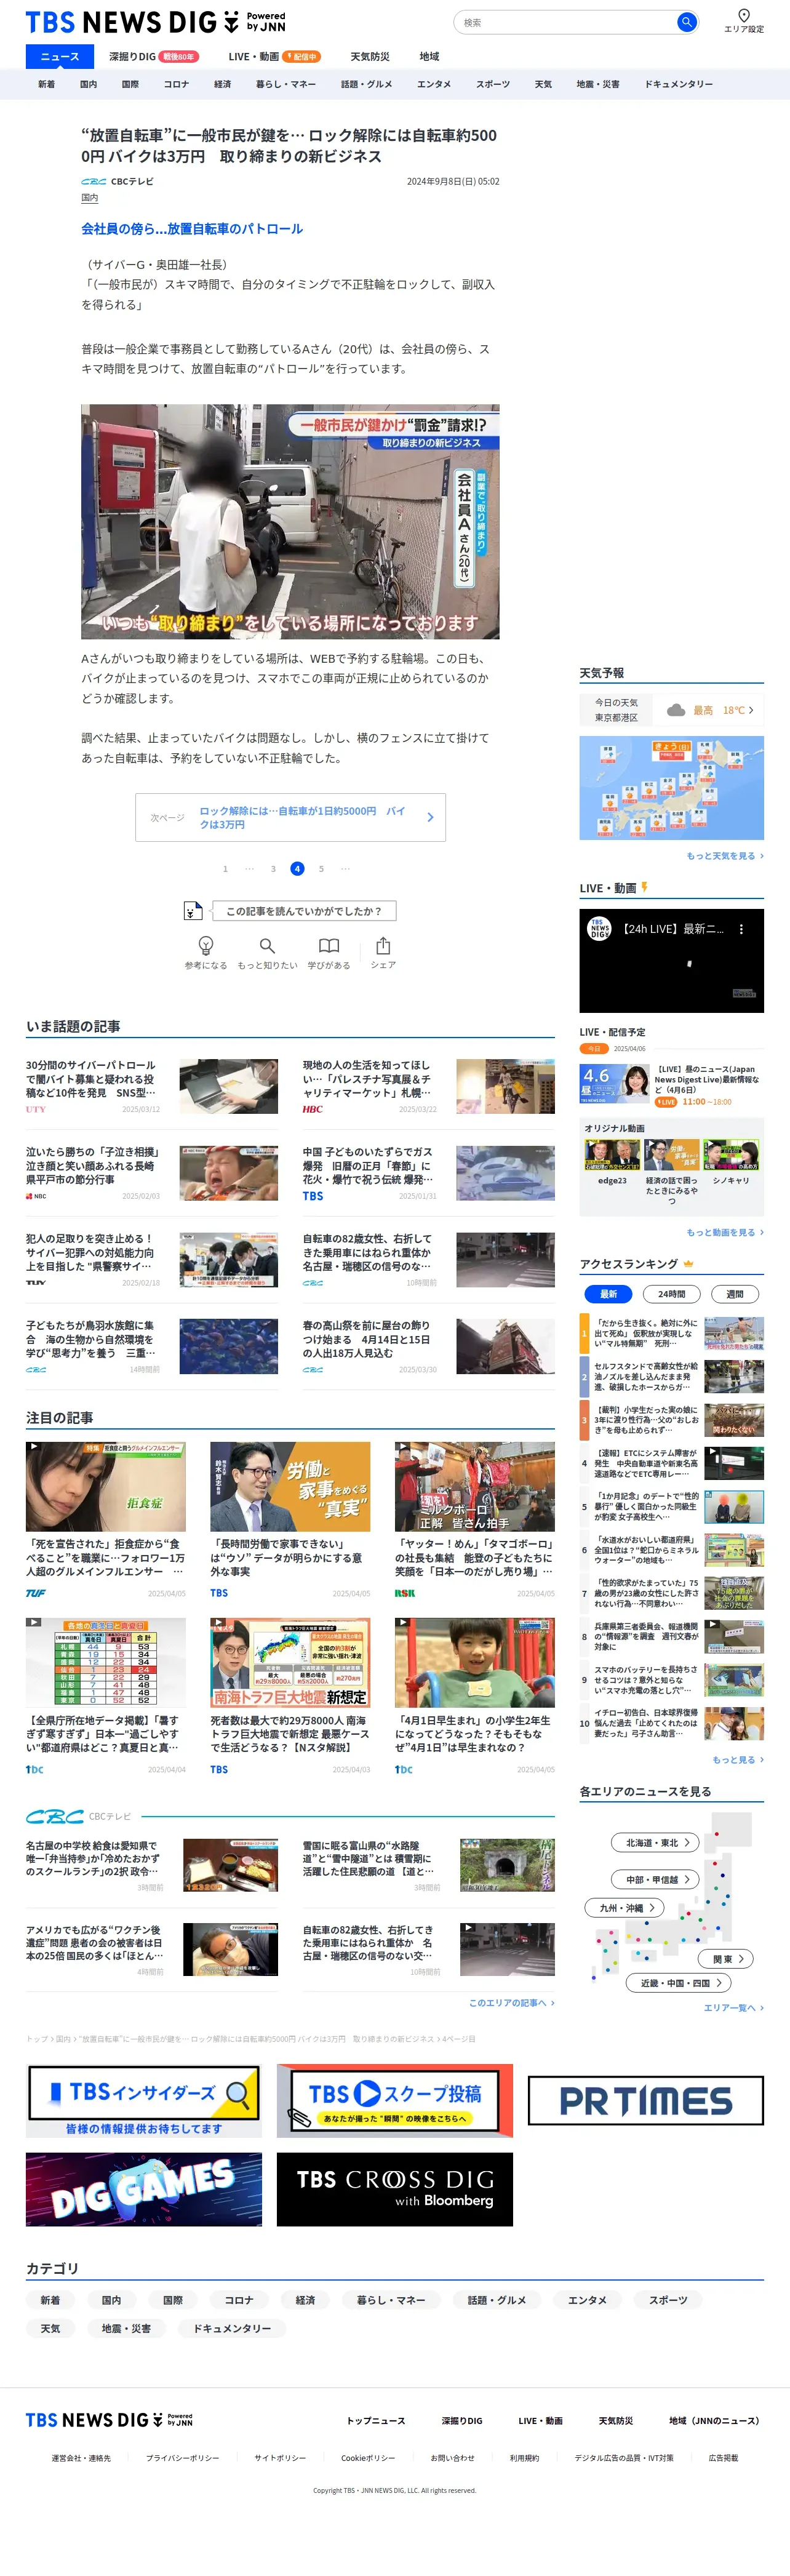Click the large CBC logo above the CBCテレビ section
The width and height of the screenshot is (790, 2576).
pos(55,1816)
